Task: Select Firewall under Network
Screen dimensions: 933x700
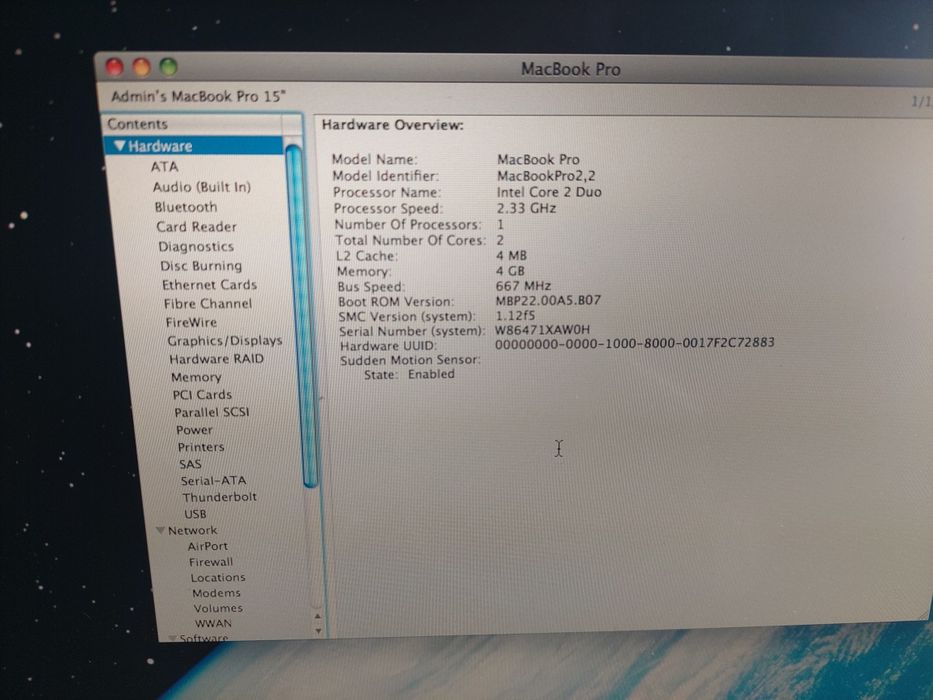Action: (x=211, y=562)
